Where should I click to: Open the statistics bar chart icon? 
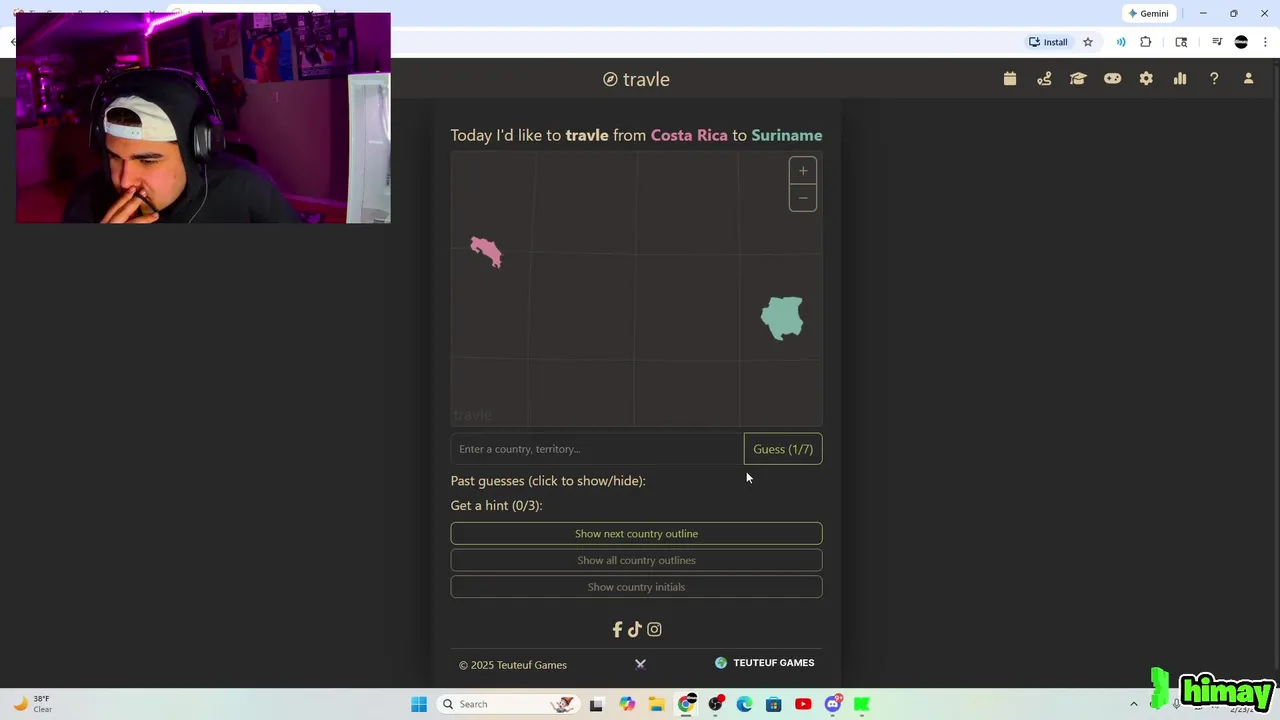point(1180,79)
